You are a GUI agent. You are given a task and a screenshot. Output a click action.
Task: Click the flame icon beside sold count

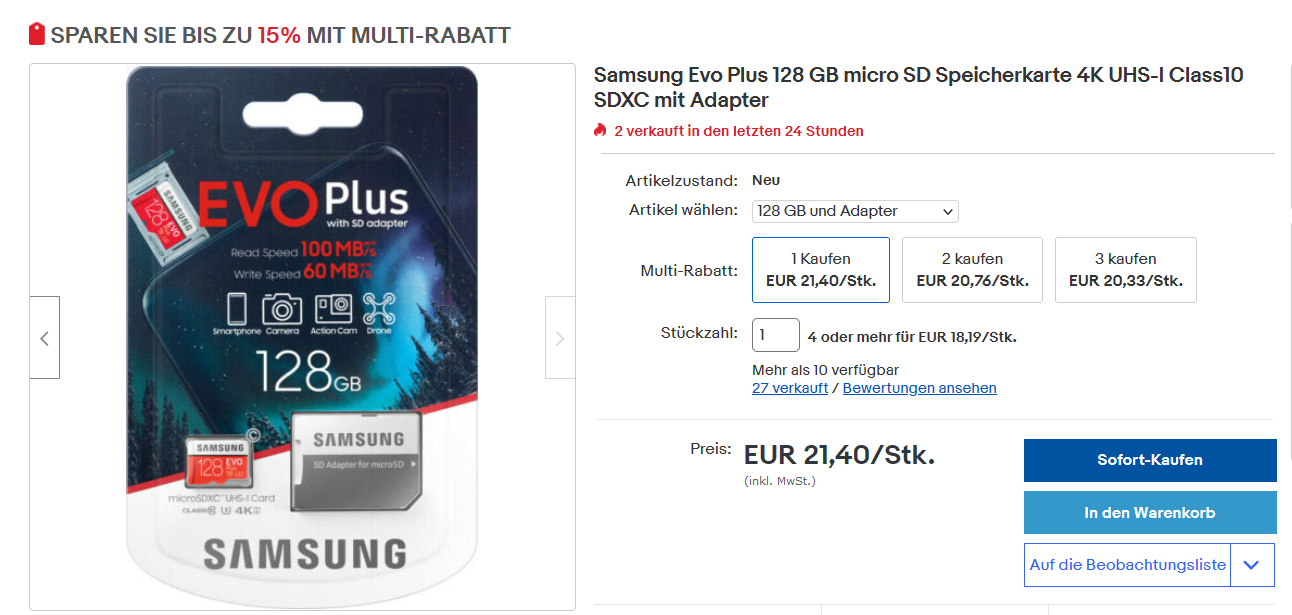pyautogui.click(x=600, y=130)
